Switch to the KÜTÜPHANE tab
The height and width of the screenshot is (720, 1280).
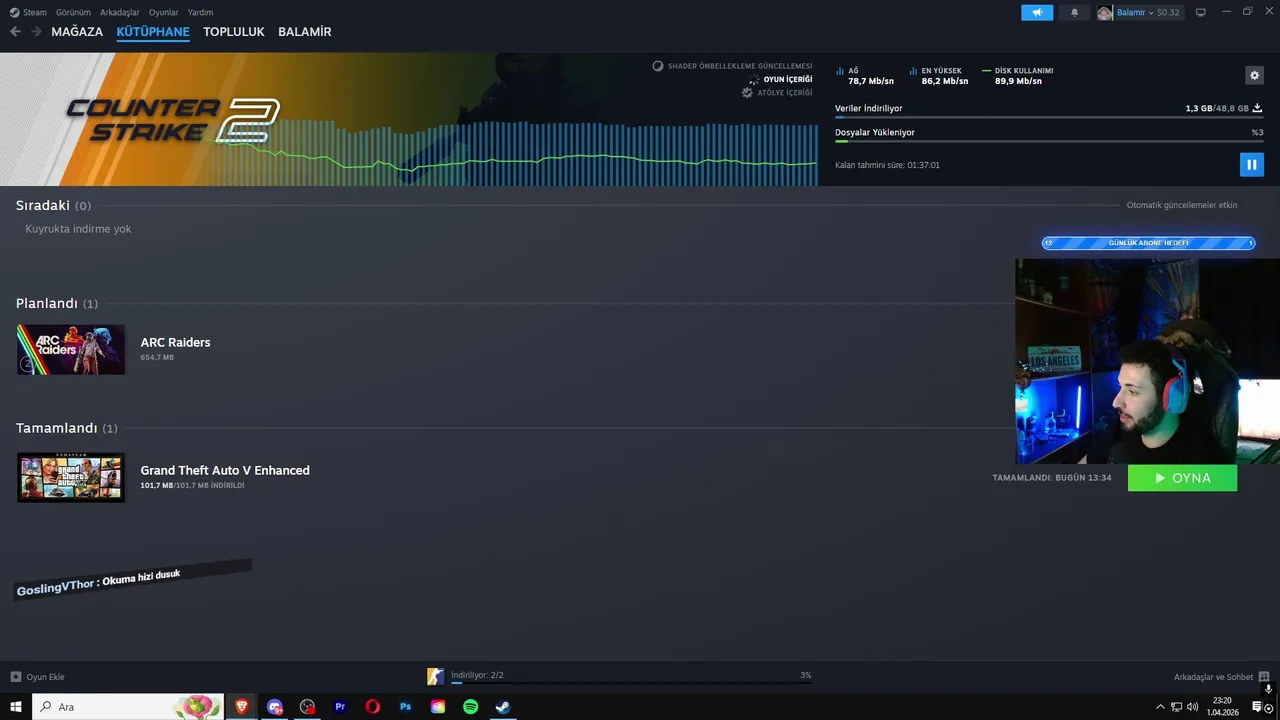tap(153, 32)
